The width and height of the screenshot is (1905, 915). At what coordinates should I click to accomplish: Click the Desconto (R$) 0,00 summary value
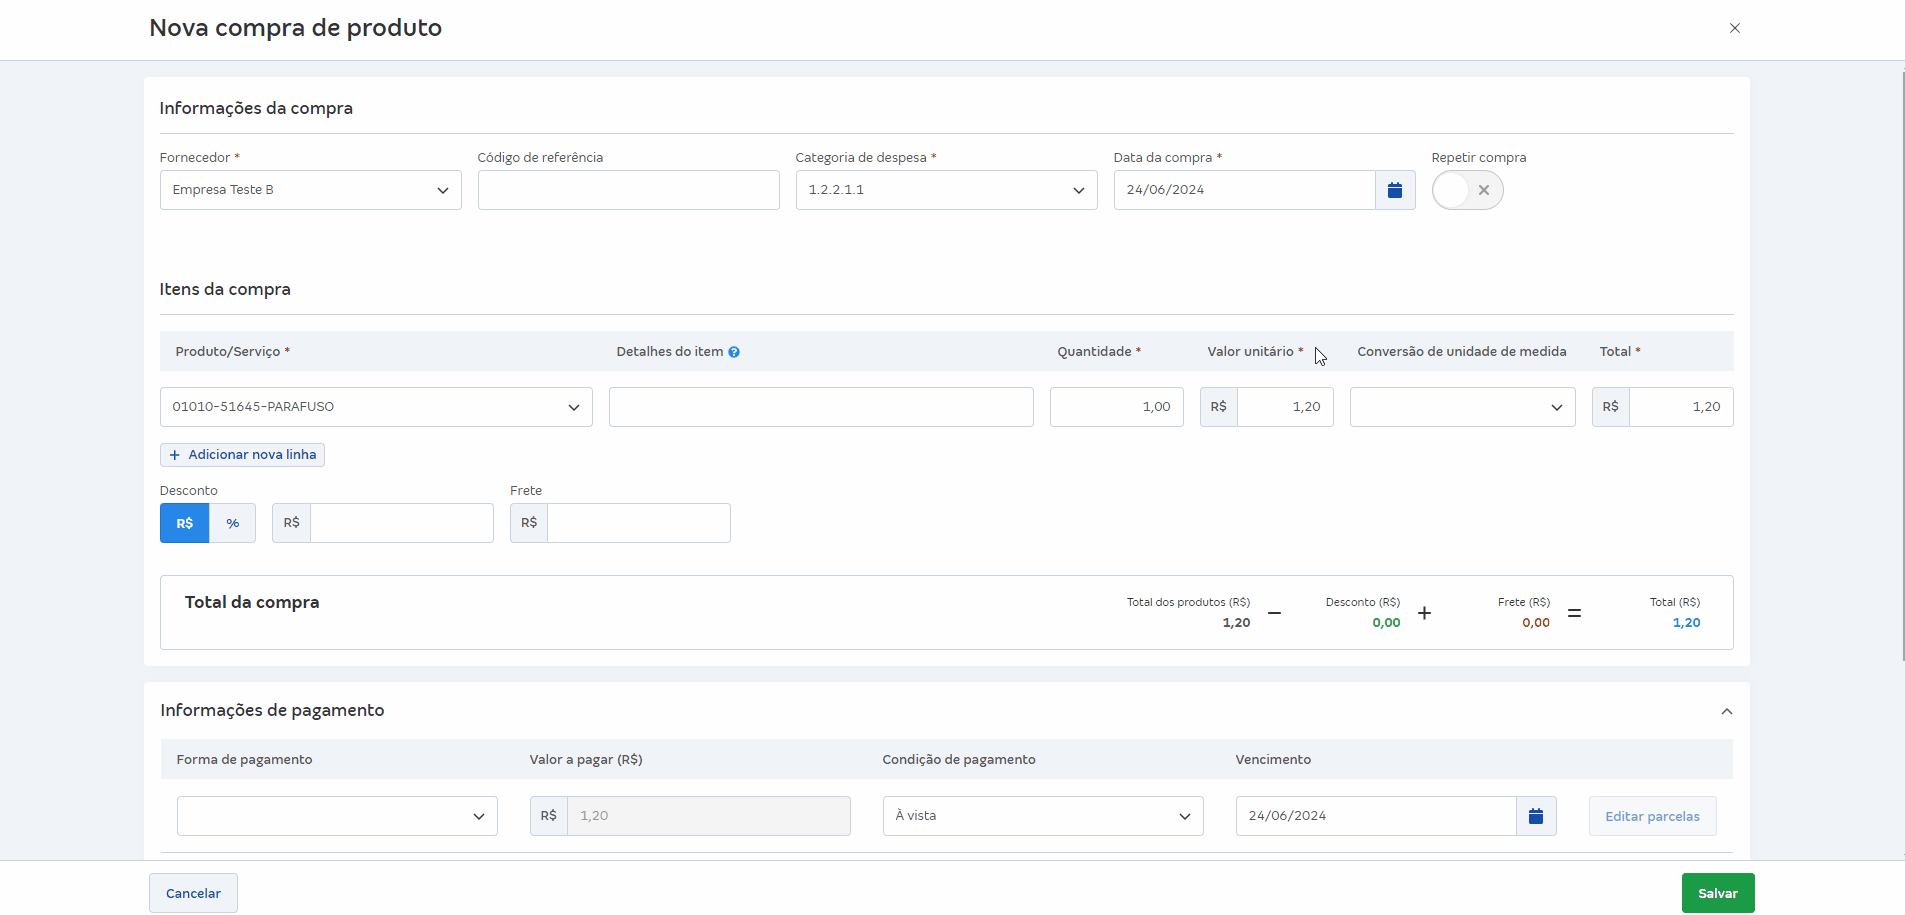coord(1386,623)
